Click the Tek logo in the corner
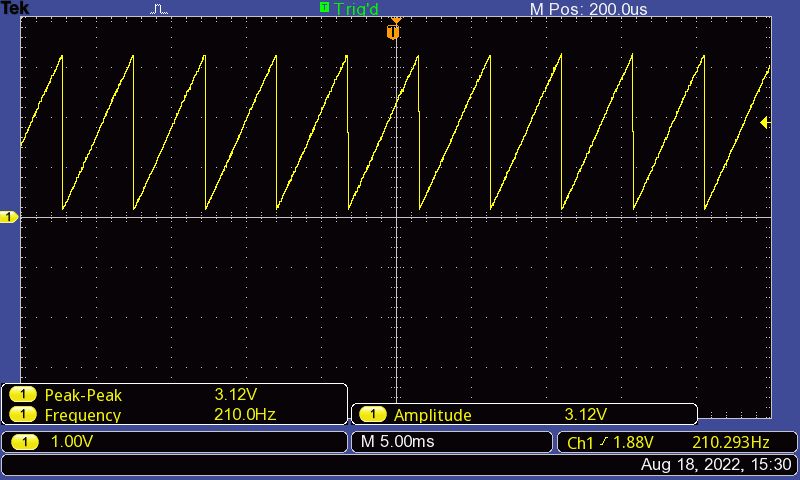 point(15,8)
